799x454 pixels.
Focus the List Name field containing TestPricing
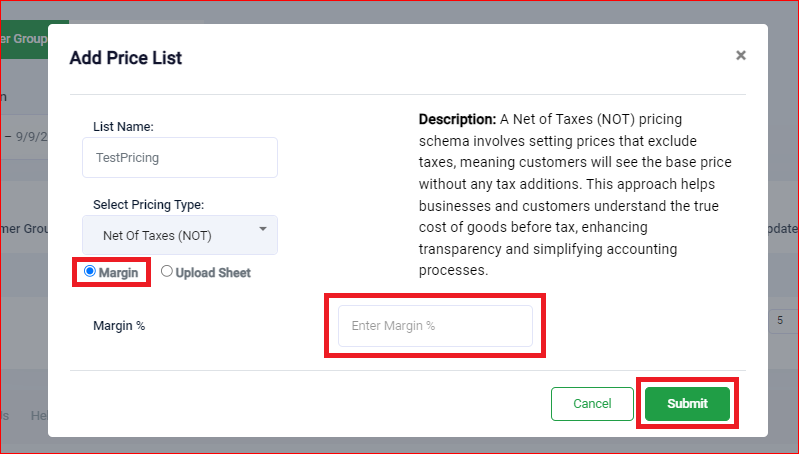click(180, 157)
